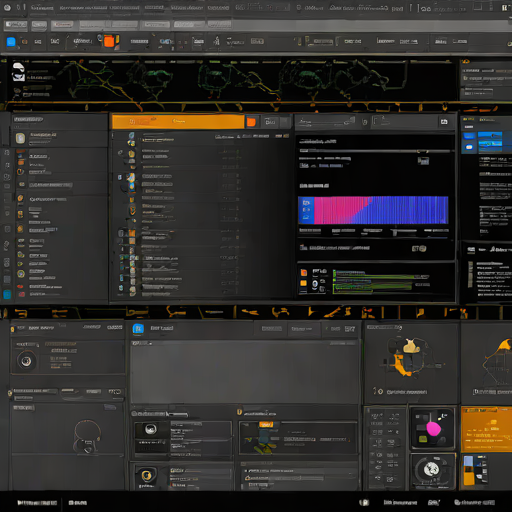The image size is (512, 512).
Task: Click the cream rounded icon at the left panel's top
Action: click(x=20, y=138)
